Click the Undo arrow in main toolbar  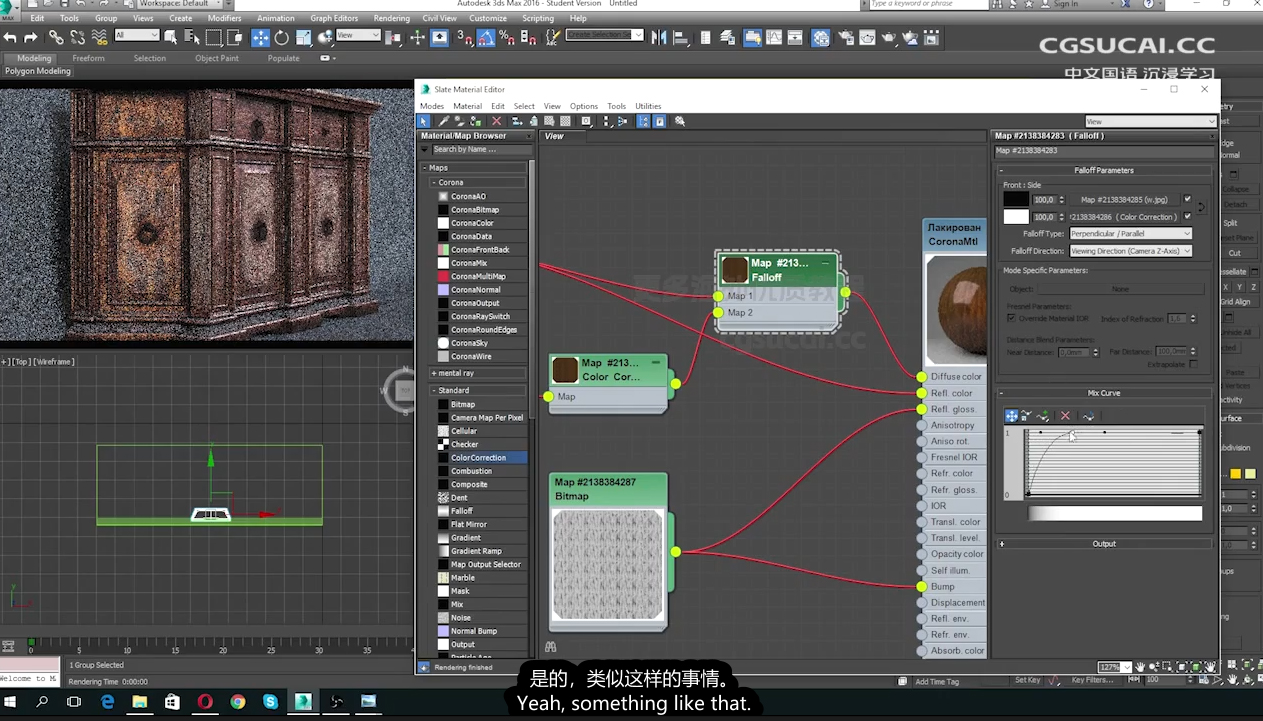[x=11, y=38]
